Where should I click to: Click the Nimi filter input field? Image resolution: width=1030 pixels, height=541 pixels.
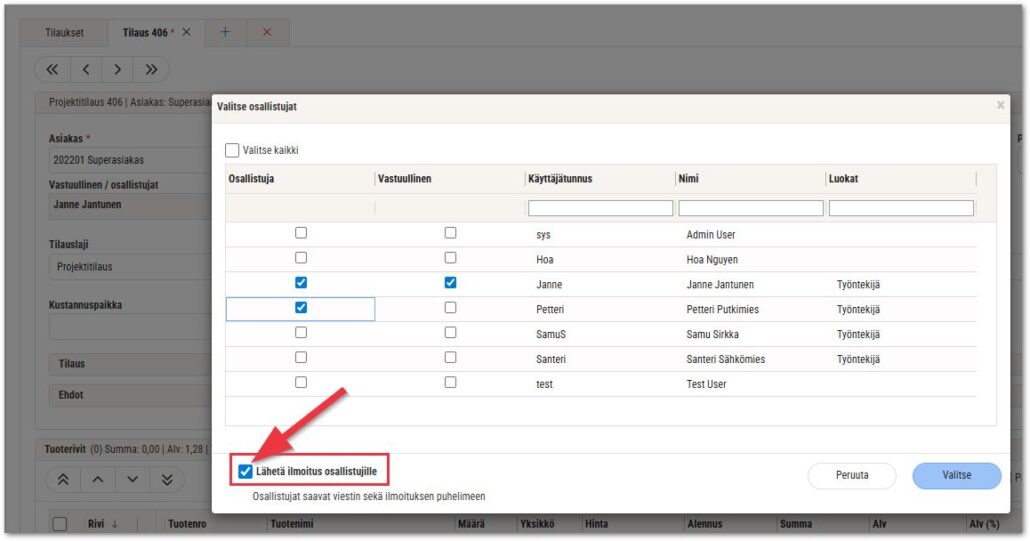point(750,209)
